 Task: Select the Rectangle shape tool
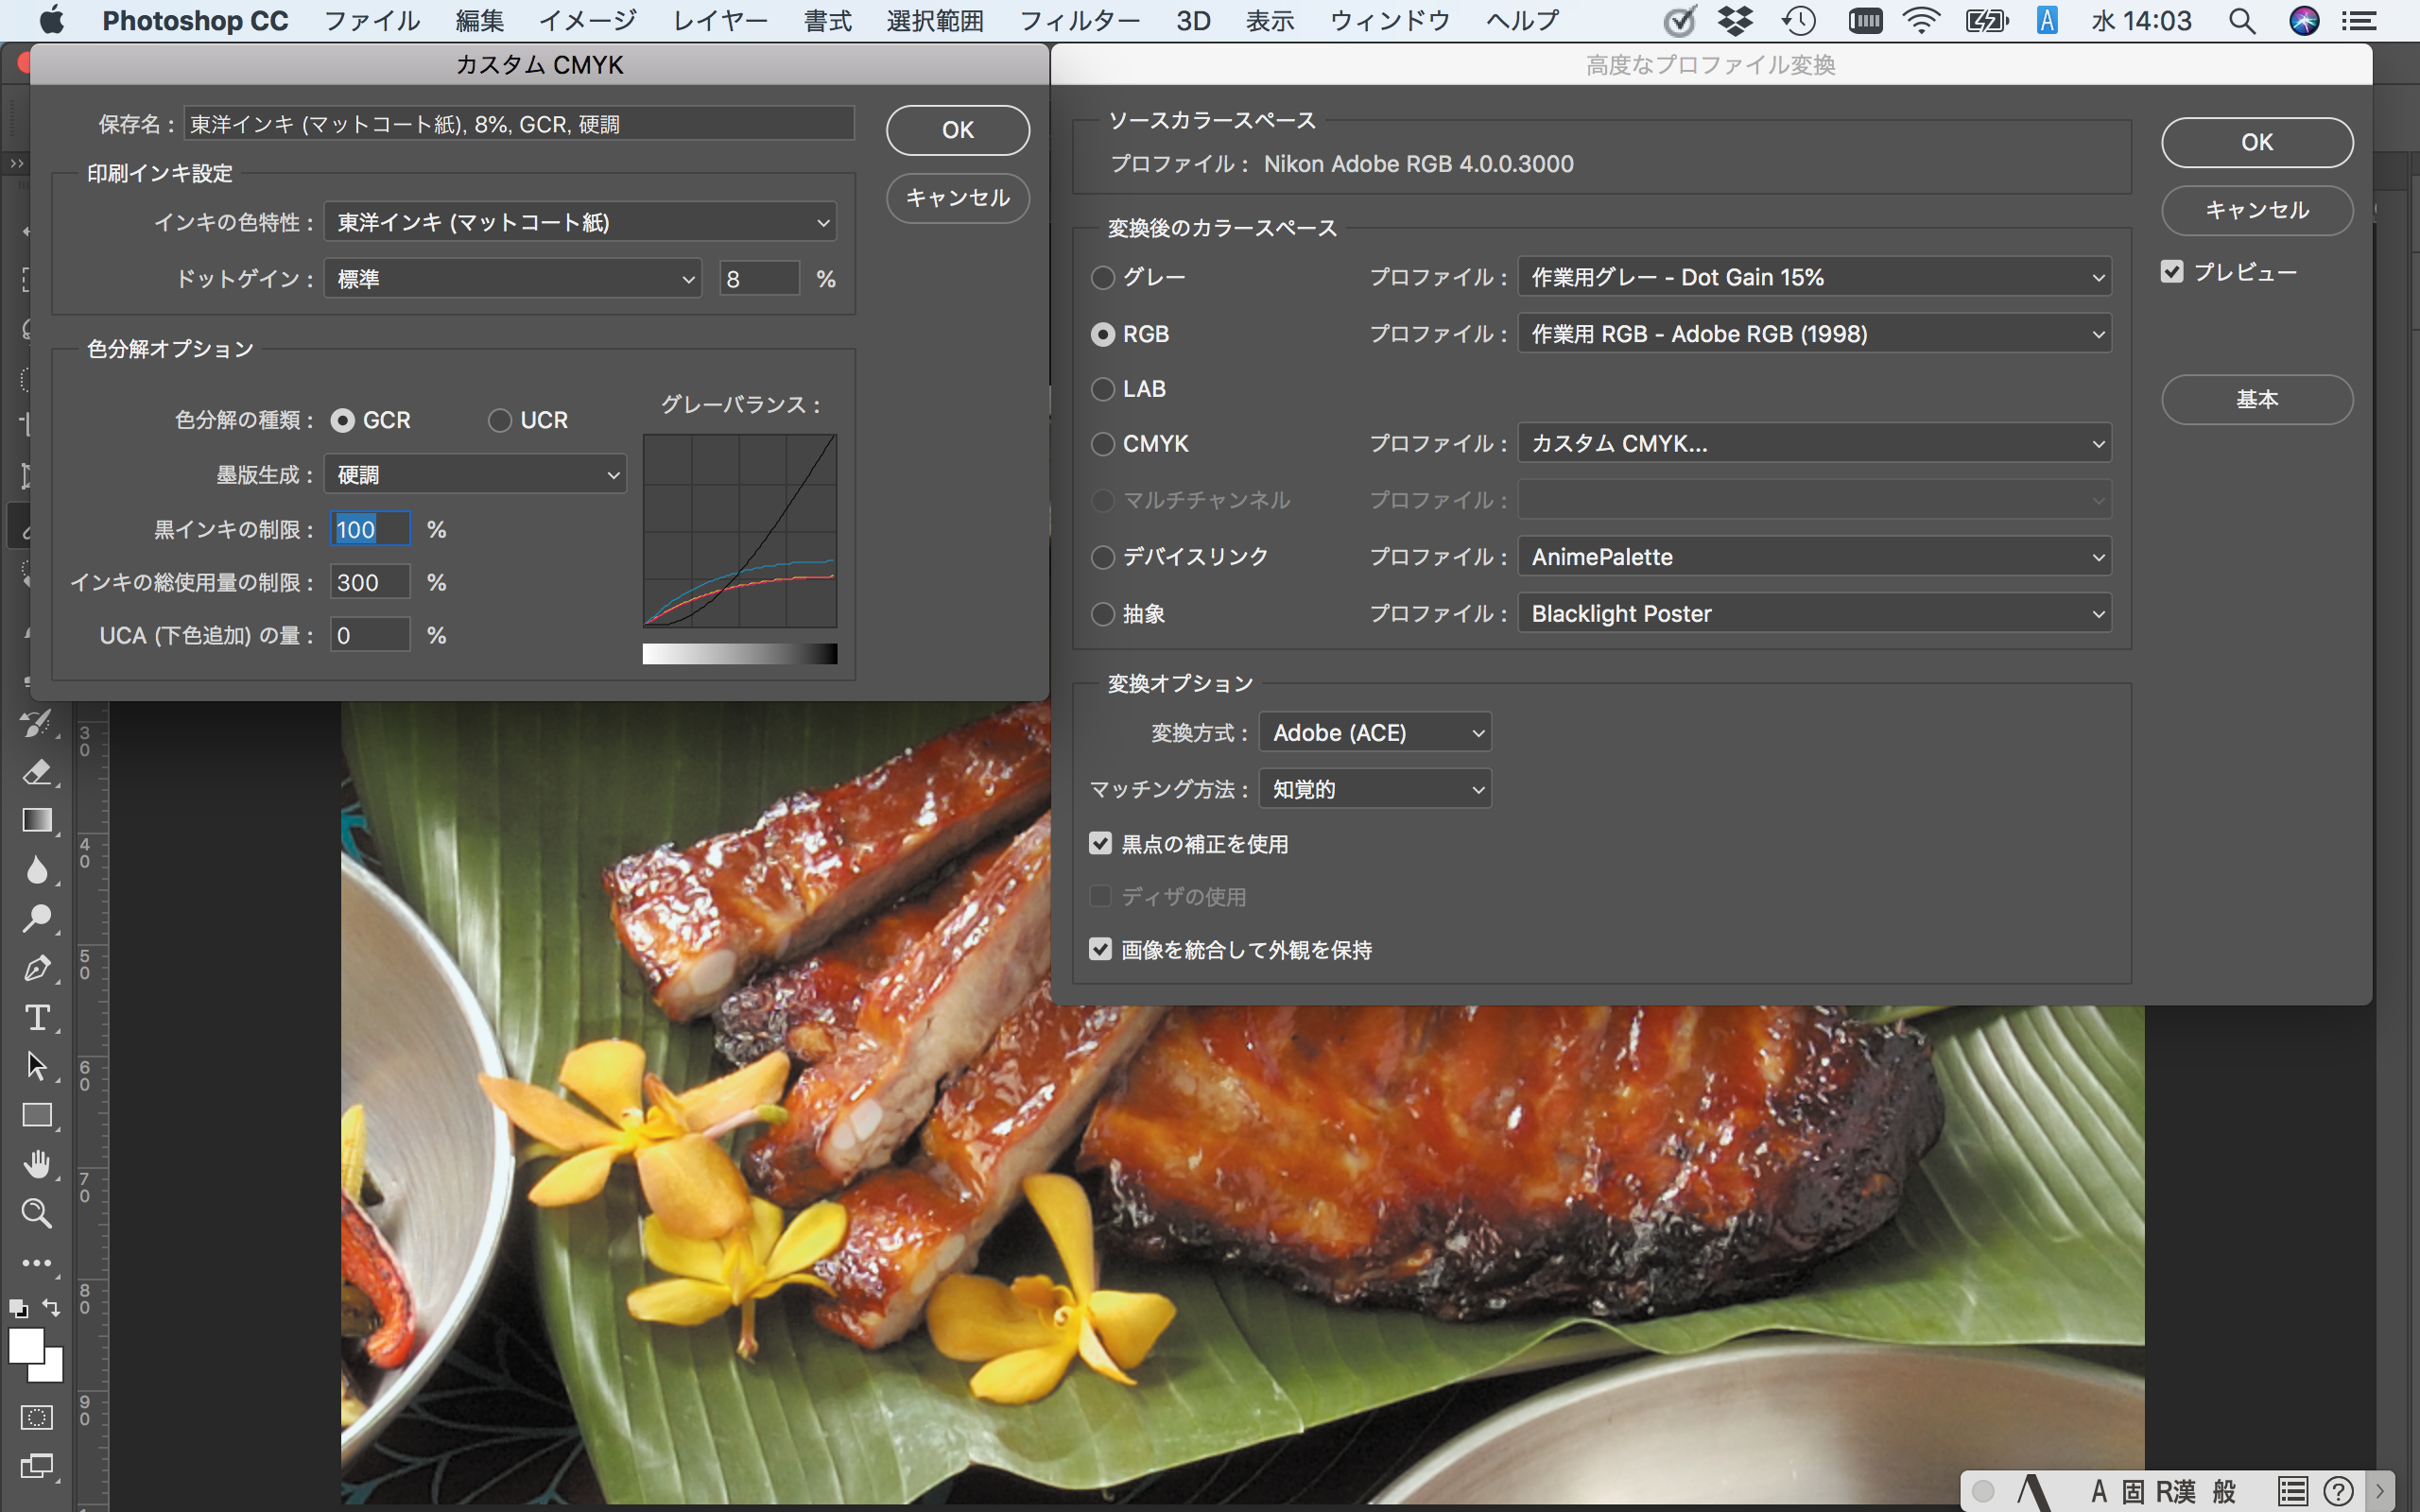37,1115
